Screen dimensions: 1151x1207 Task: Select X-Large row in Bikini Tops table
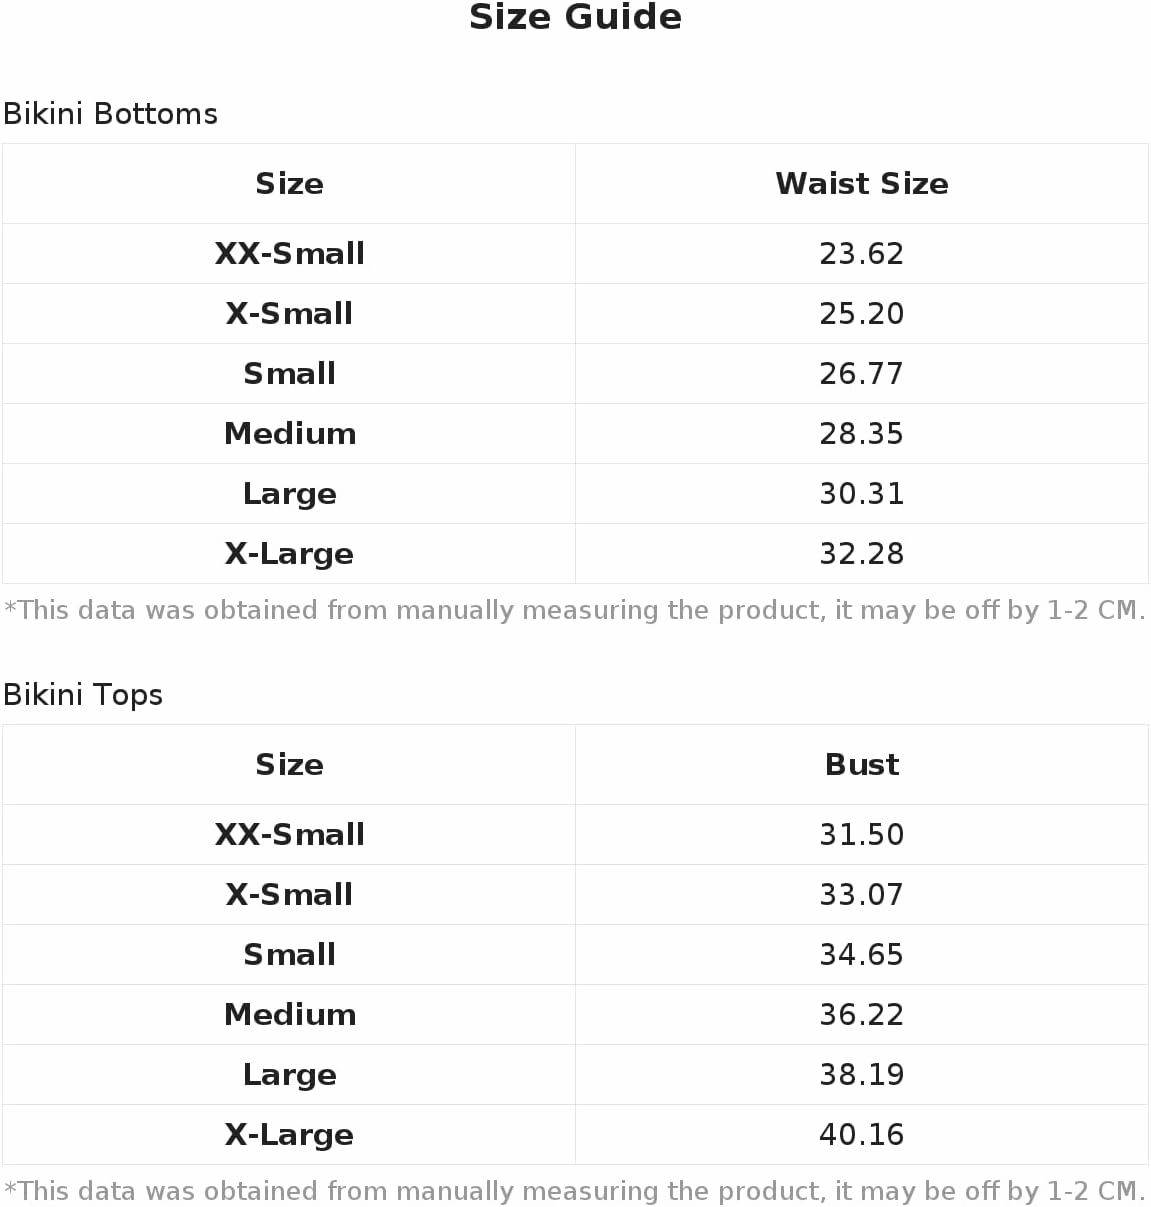click(x=575, y=1135)
